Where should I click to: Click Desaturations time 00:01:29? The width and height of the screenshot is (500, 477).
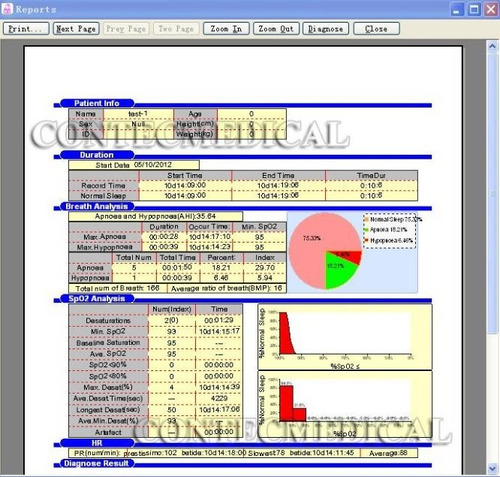(219, 320)
